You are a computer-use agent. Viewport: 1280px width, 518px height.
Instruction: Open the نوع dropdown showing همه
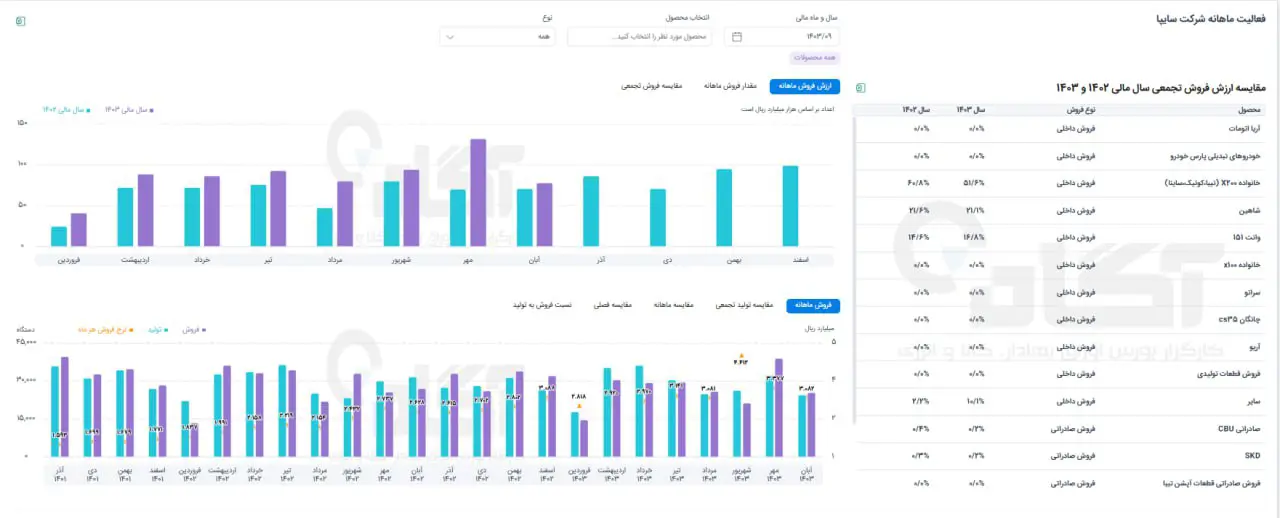pos(499,37)
